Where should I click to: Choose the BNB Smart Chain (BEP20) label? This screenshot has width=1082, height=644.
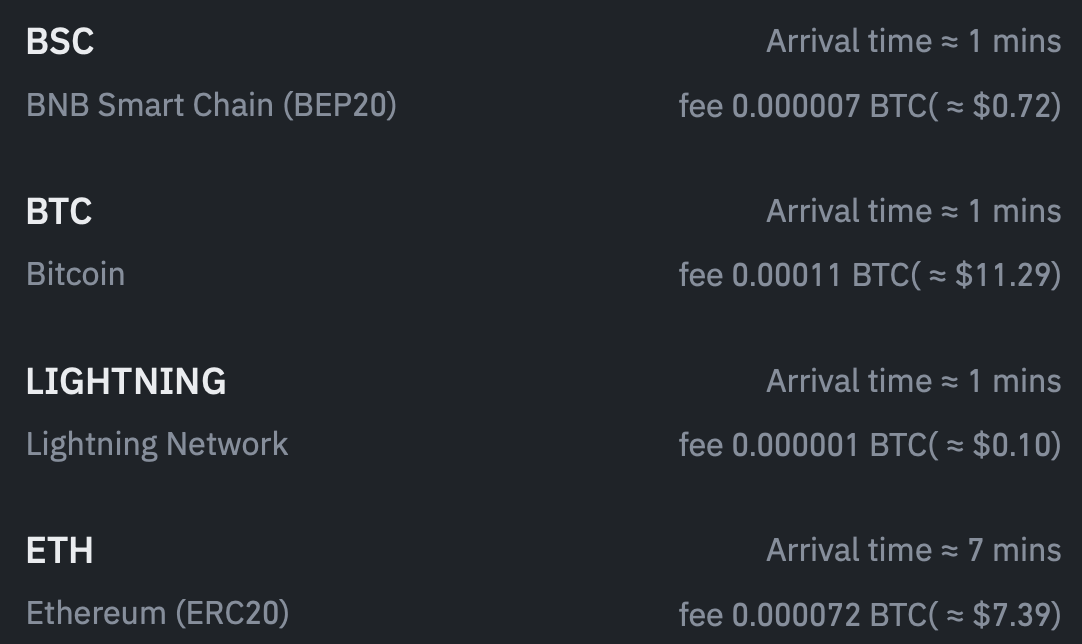coord(211,105)
